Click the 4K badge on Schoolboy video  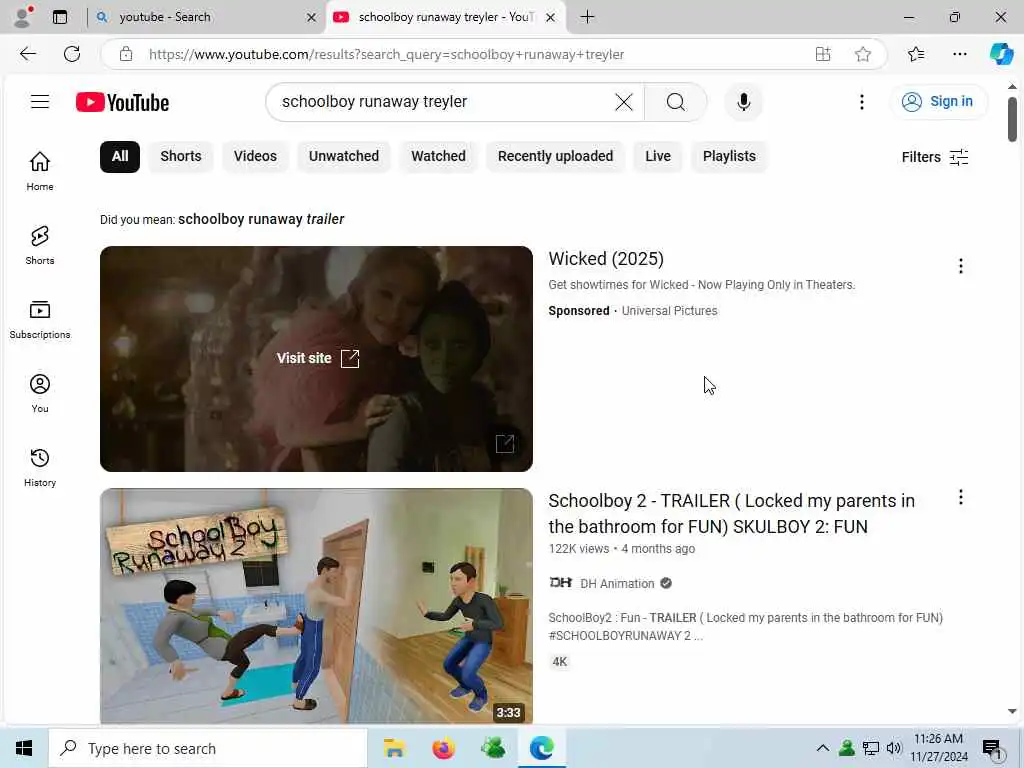(x=560, y=662)
